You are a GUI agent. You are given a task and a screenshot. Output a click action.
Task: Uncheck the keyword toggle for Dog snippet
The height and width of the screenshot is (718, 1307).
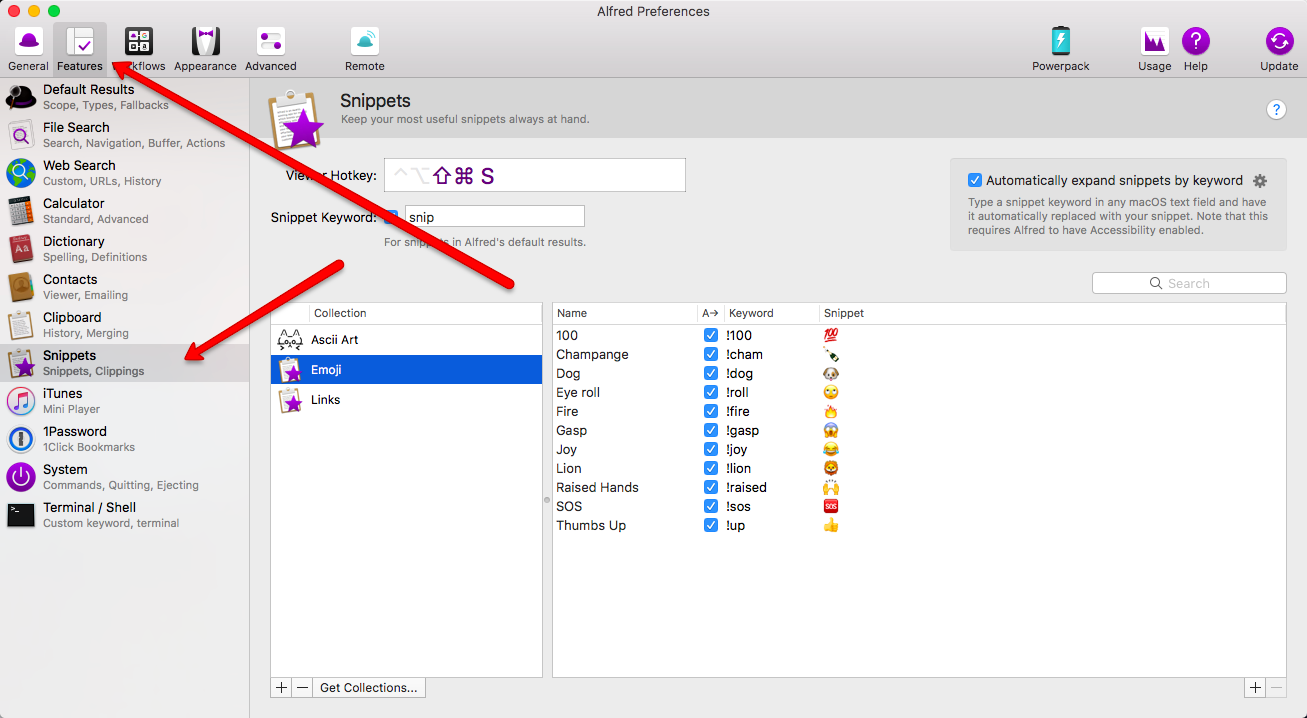[710, 373]
